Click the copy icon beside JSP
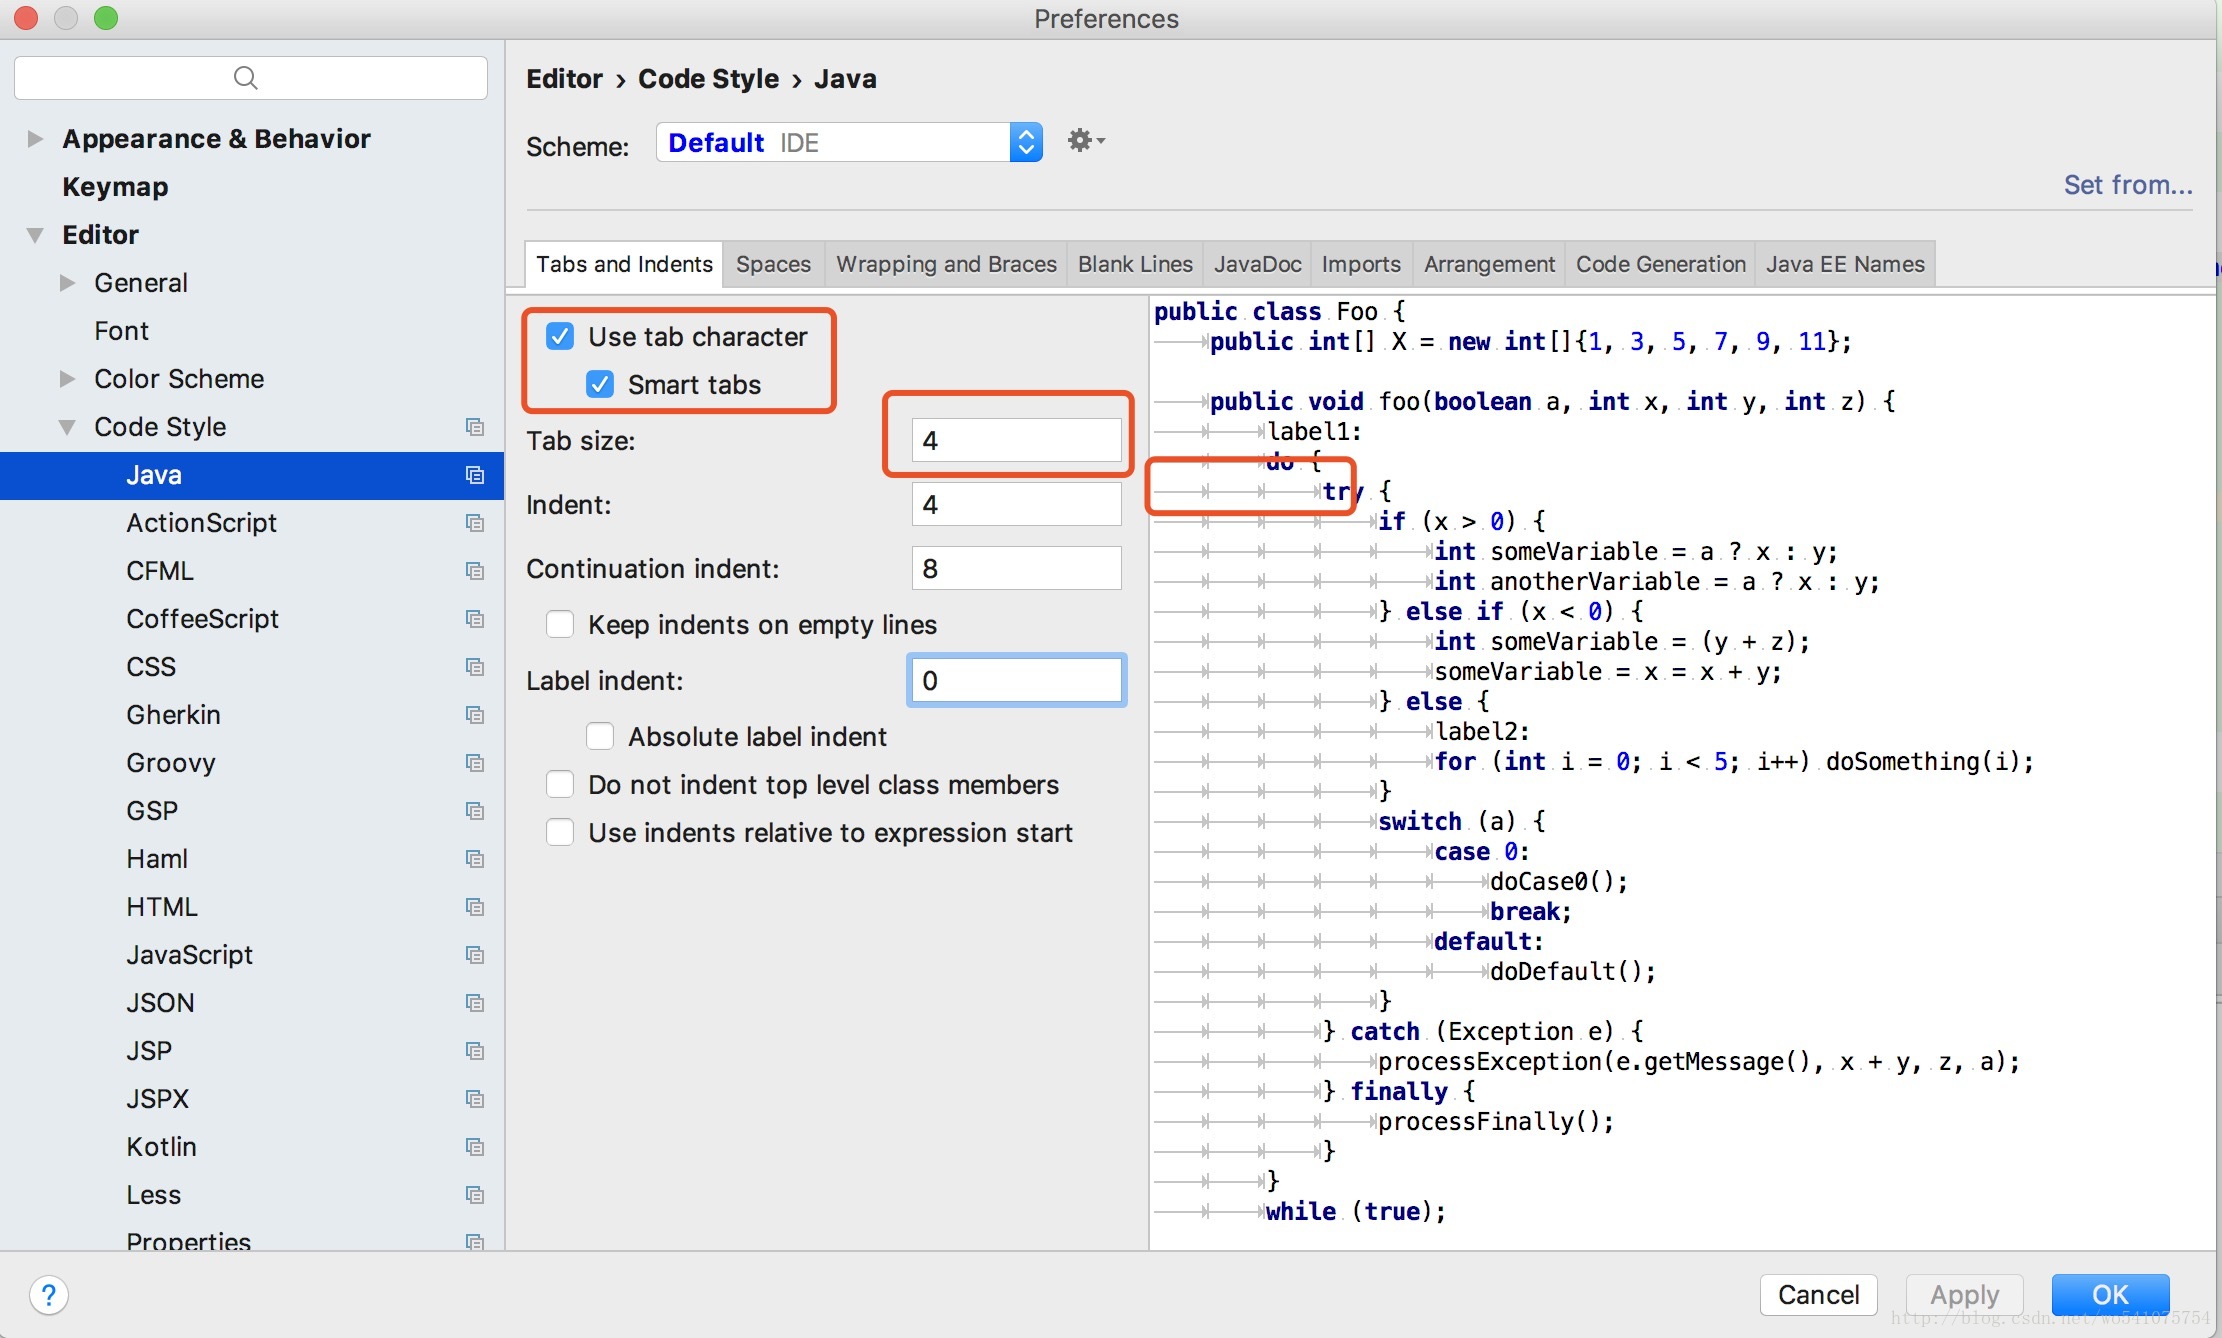Viewport: 2222px width, 1338px height. 475,1051
